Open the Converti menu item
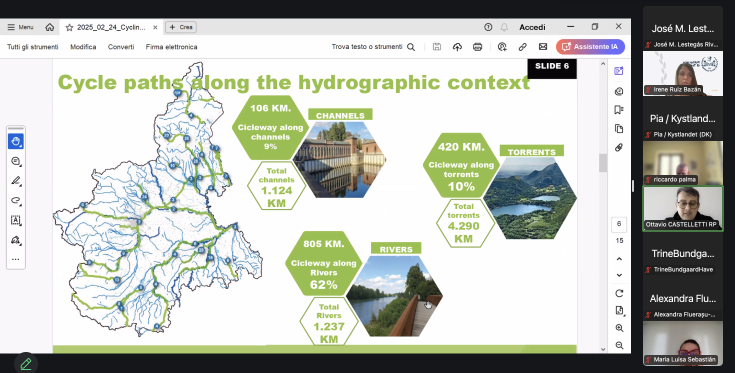The width and height of the screenshot is (735, 373). coord(121,47)
